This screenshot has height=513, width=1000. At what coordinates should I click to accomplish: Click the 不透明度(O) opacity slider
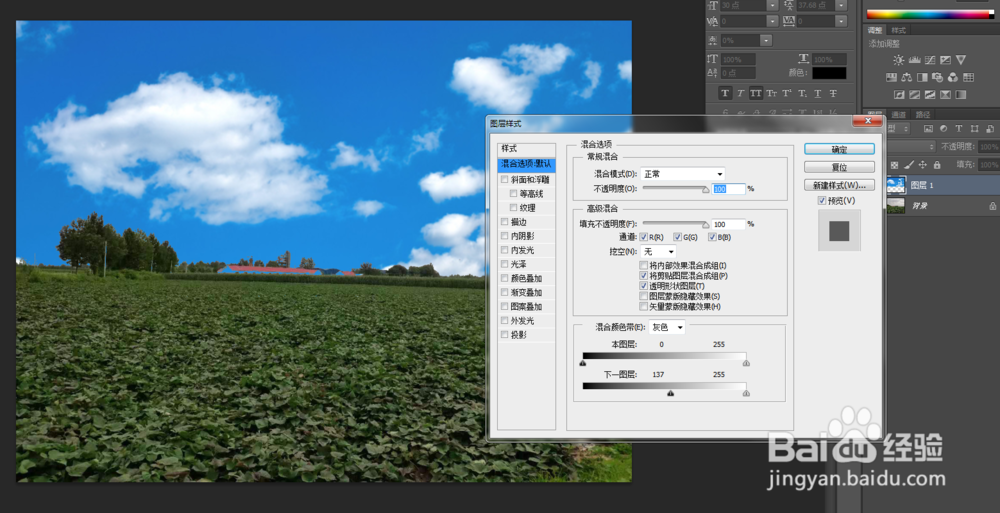point(675,189)
